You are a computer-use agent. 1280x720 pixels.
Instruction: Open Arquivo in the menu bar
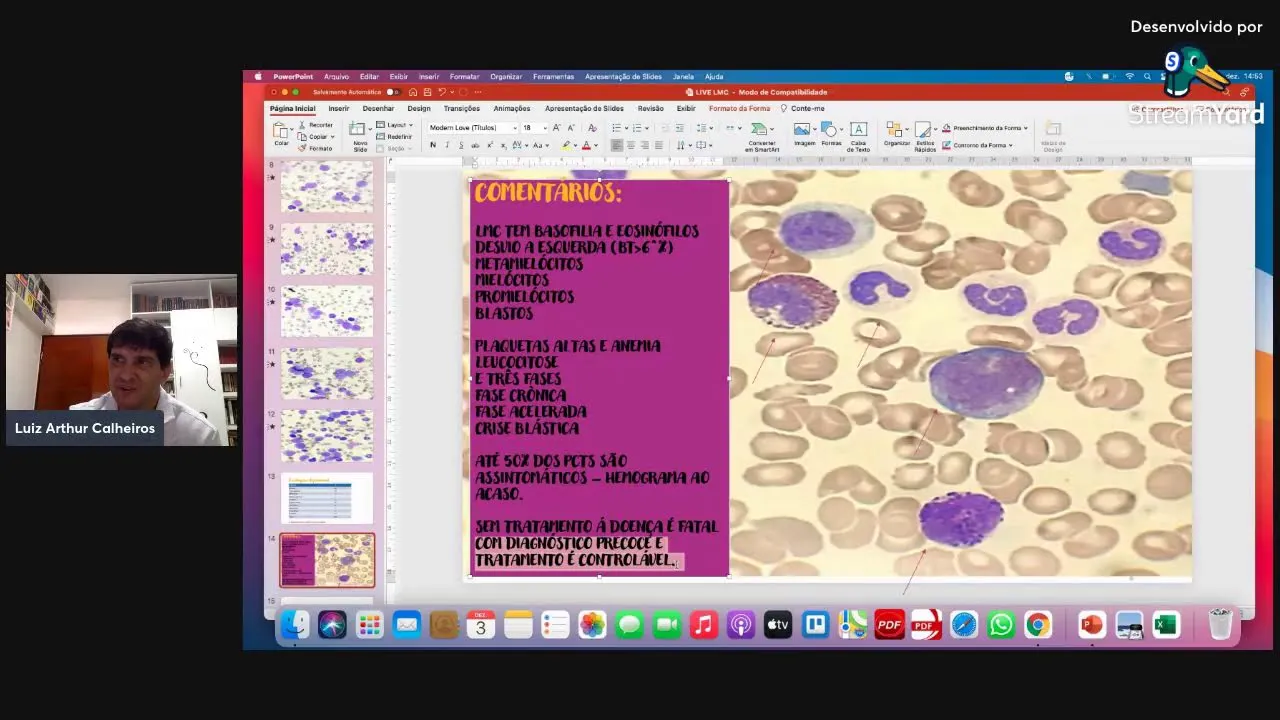coord(336,76)
